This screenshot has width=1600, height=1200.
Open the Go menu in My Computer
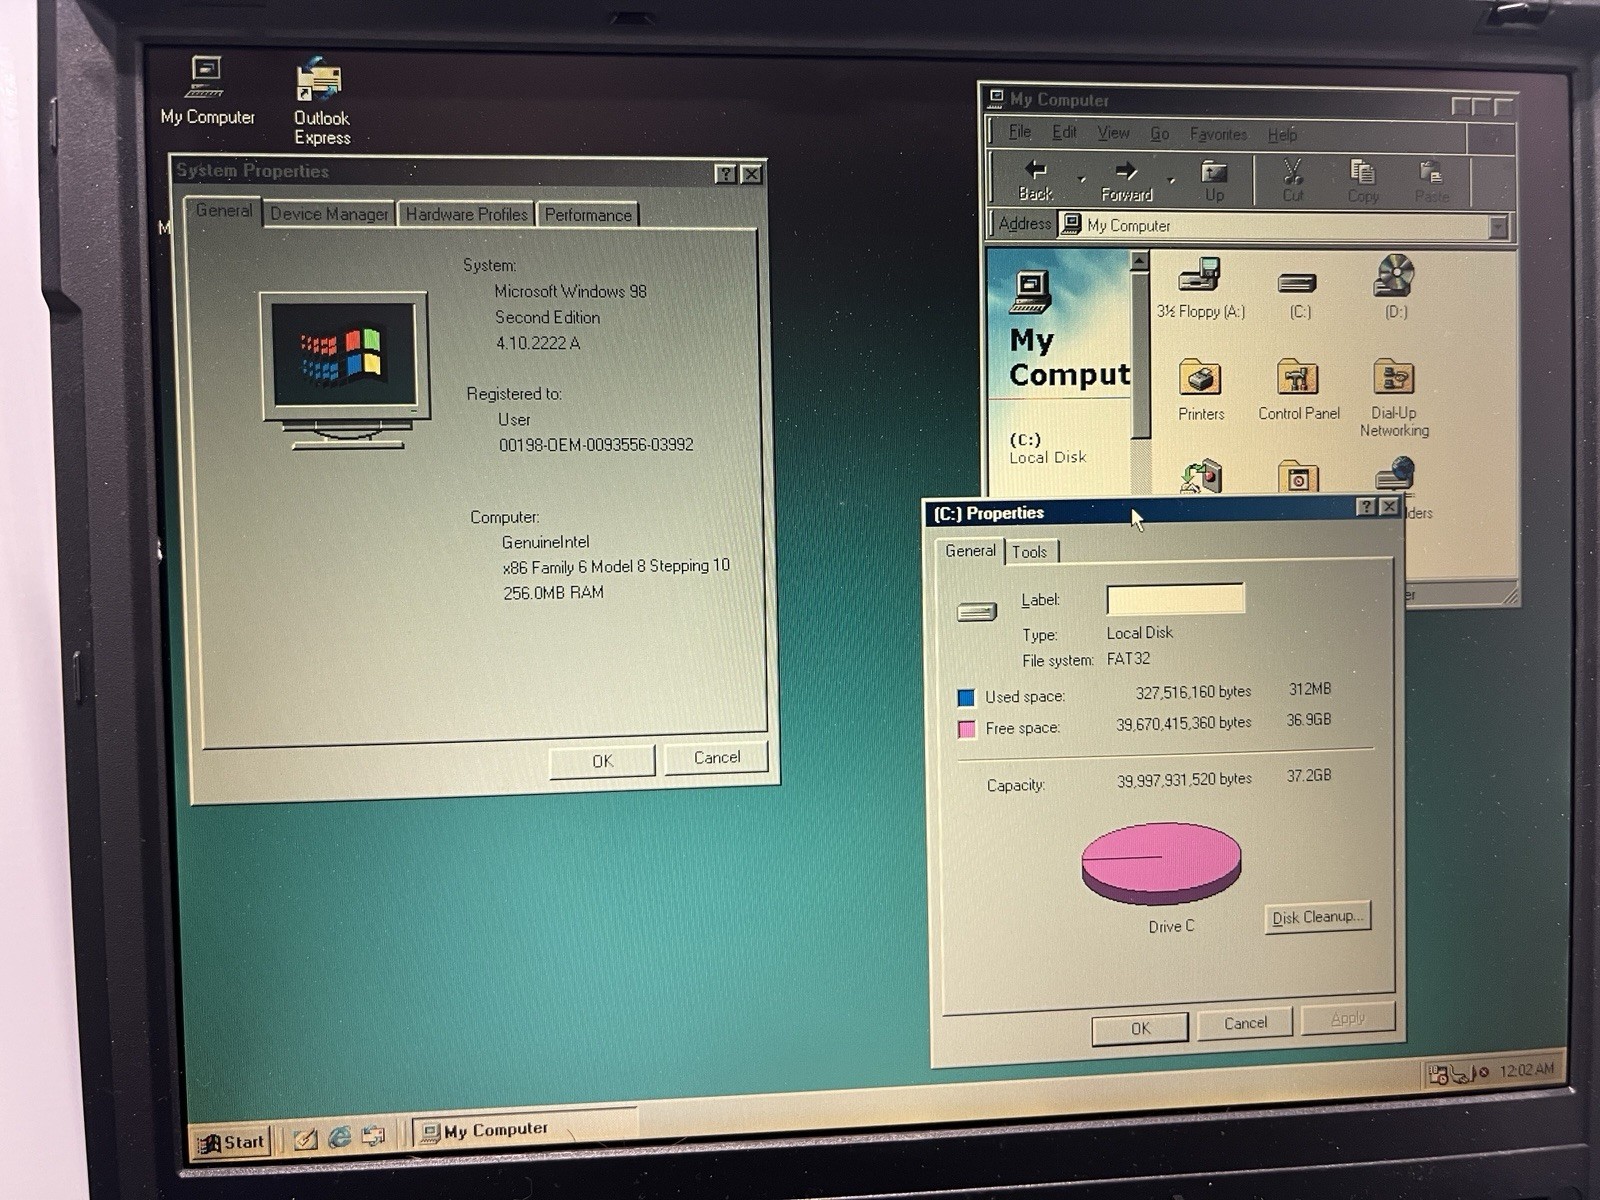pyautogui.click(x=1159, y=134)
